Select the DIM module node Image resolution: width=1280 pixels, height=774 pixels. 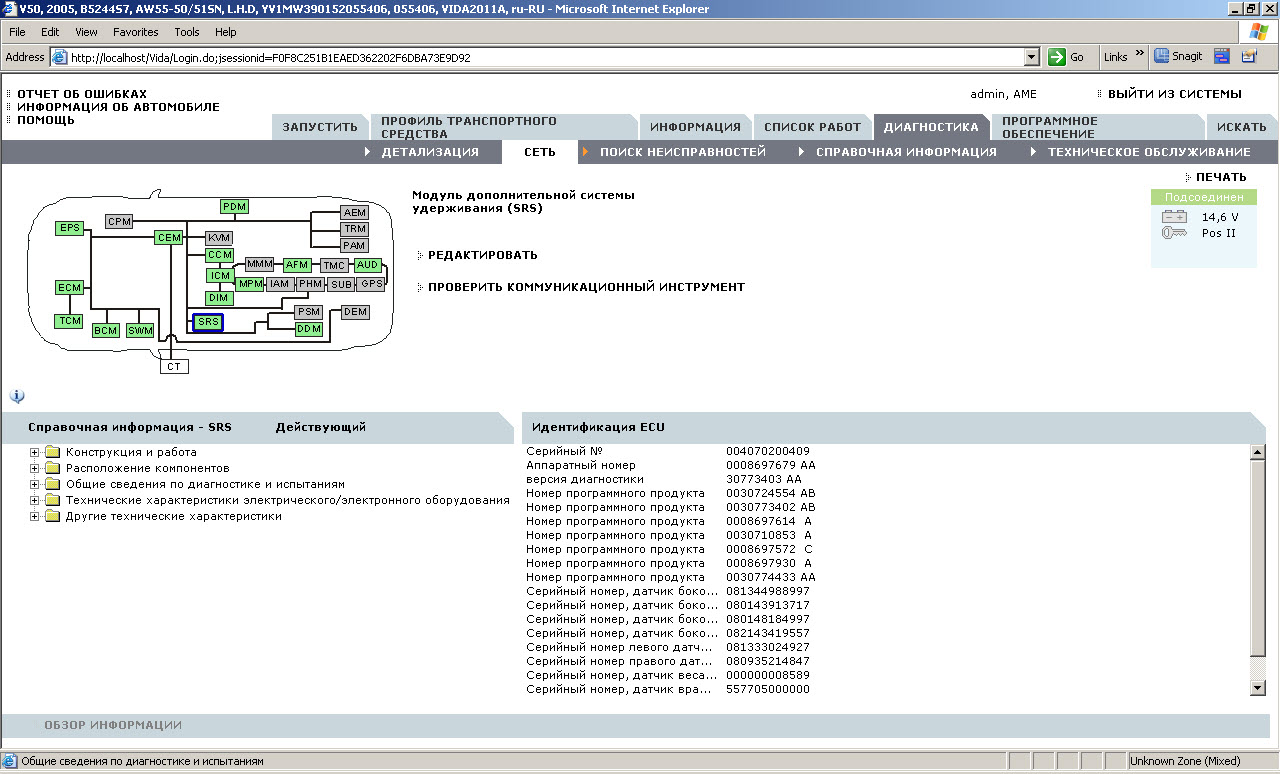click(219, 298)
